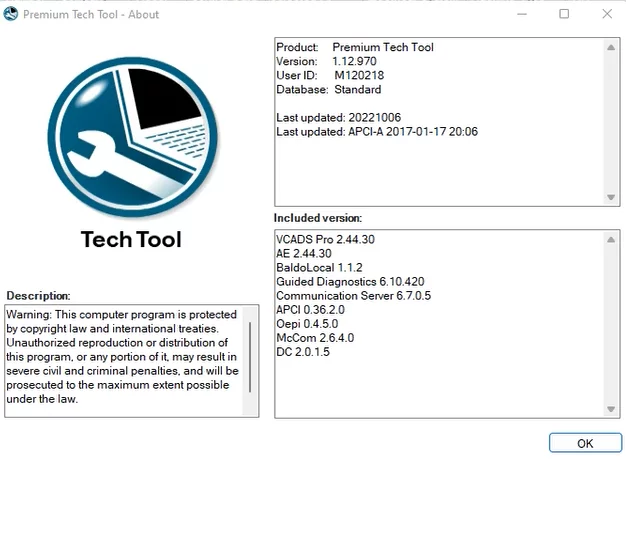Image resolution: width=626 pixels, height=551 pixels.
Task: Click the User ID M120218 line
Action: pos(330,75)
